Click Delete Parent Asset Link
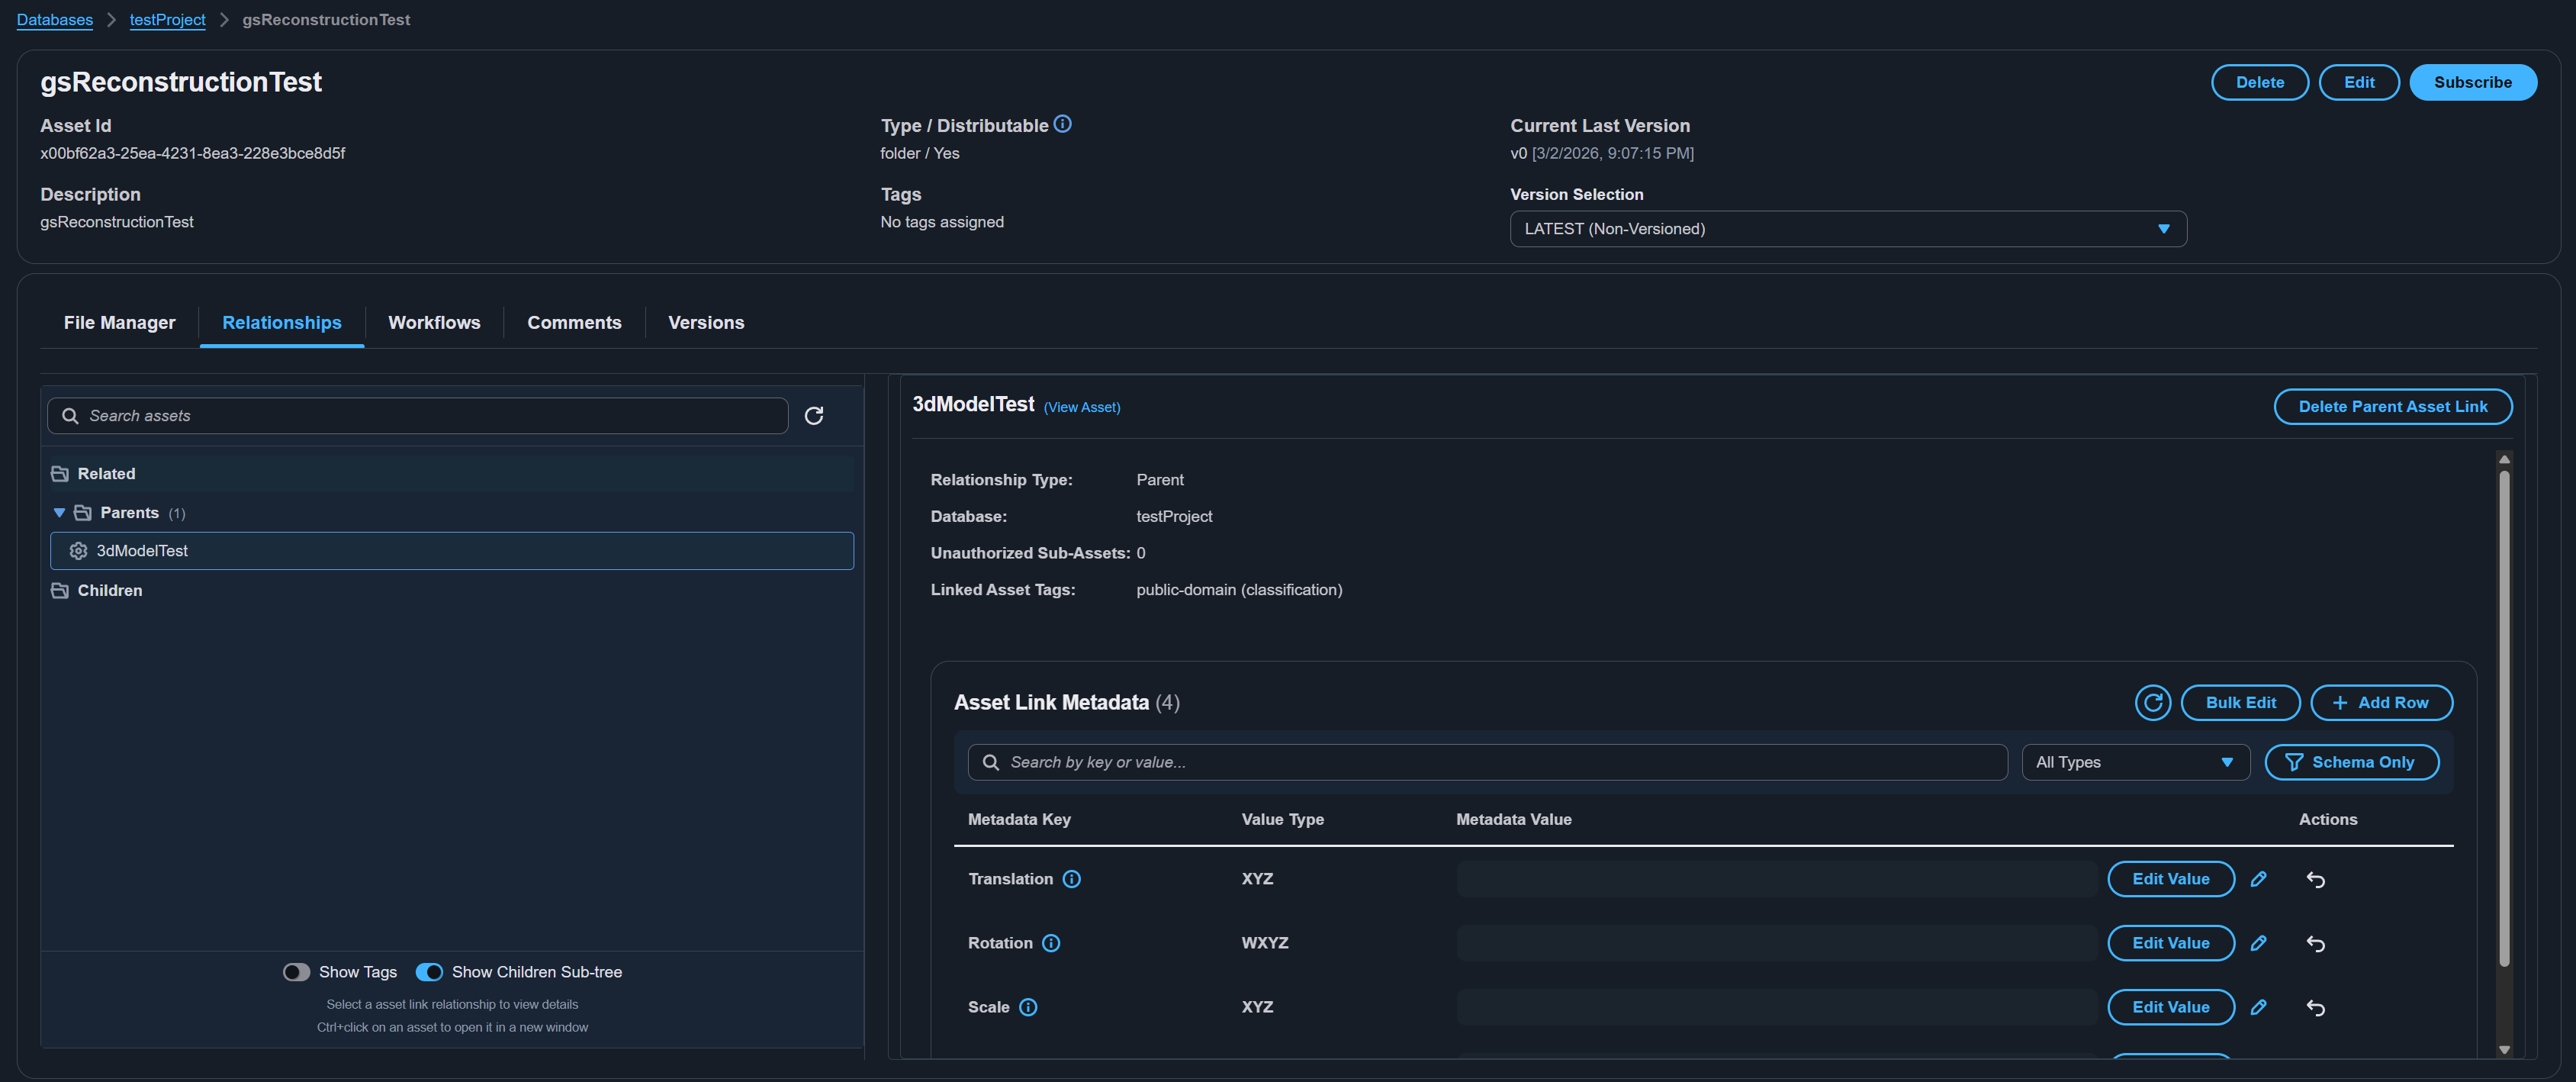This screenshot has height=1082, width=2576. click(x=2392, y=407)
